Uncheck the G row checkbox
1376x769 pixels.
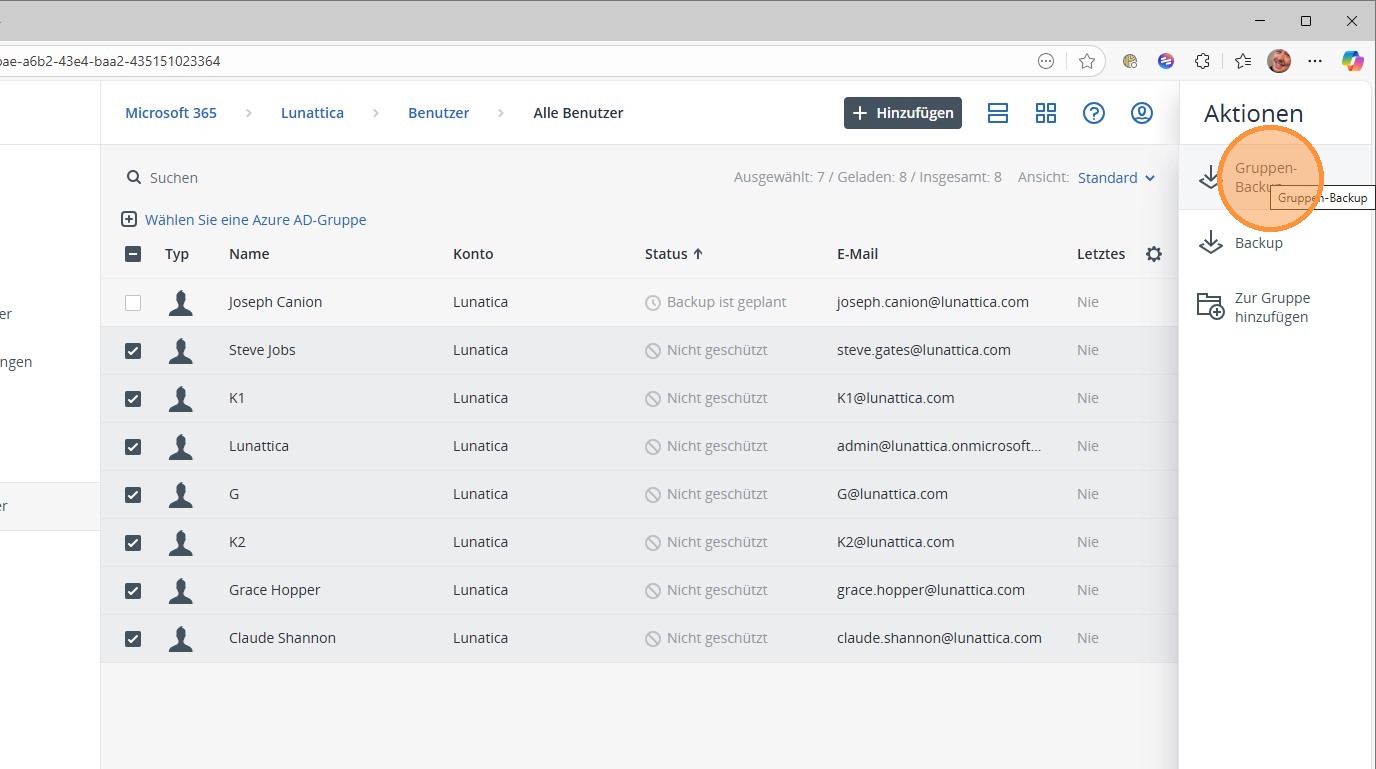[133, 494]
